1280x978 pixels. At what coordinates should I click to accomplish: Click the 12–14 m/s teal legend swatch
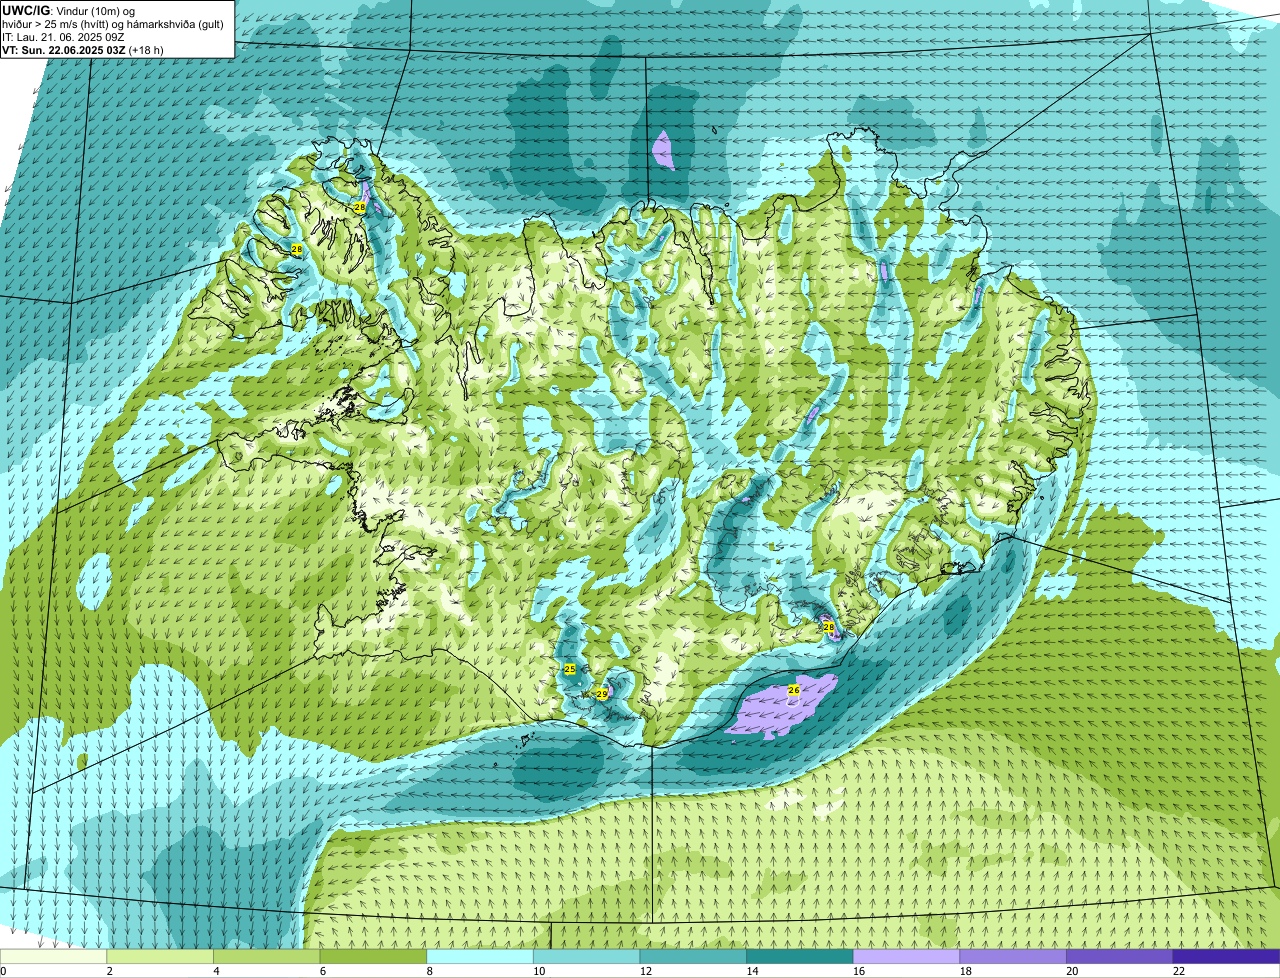click(x=693, y=956)
